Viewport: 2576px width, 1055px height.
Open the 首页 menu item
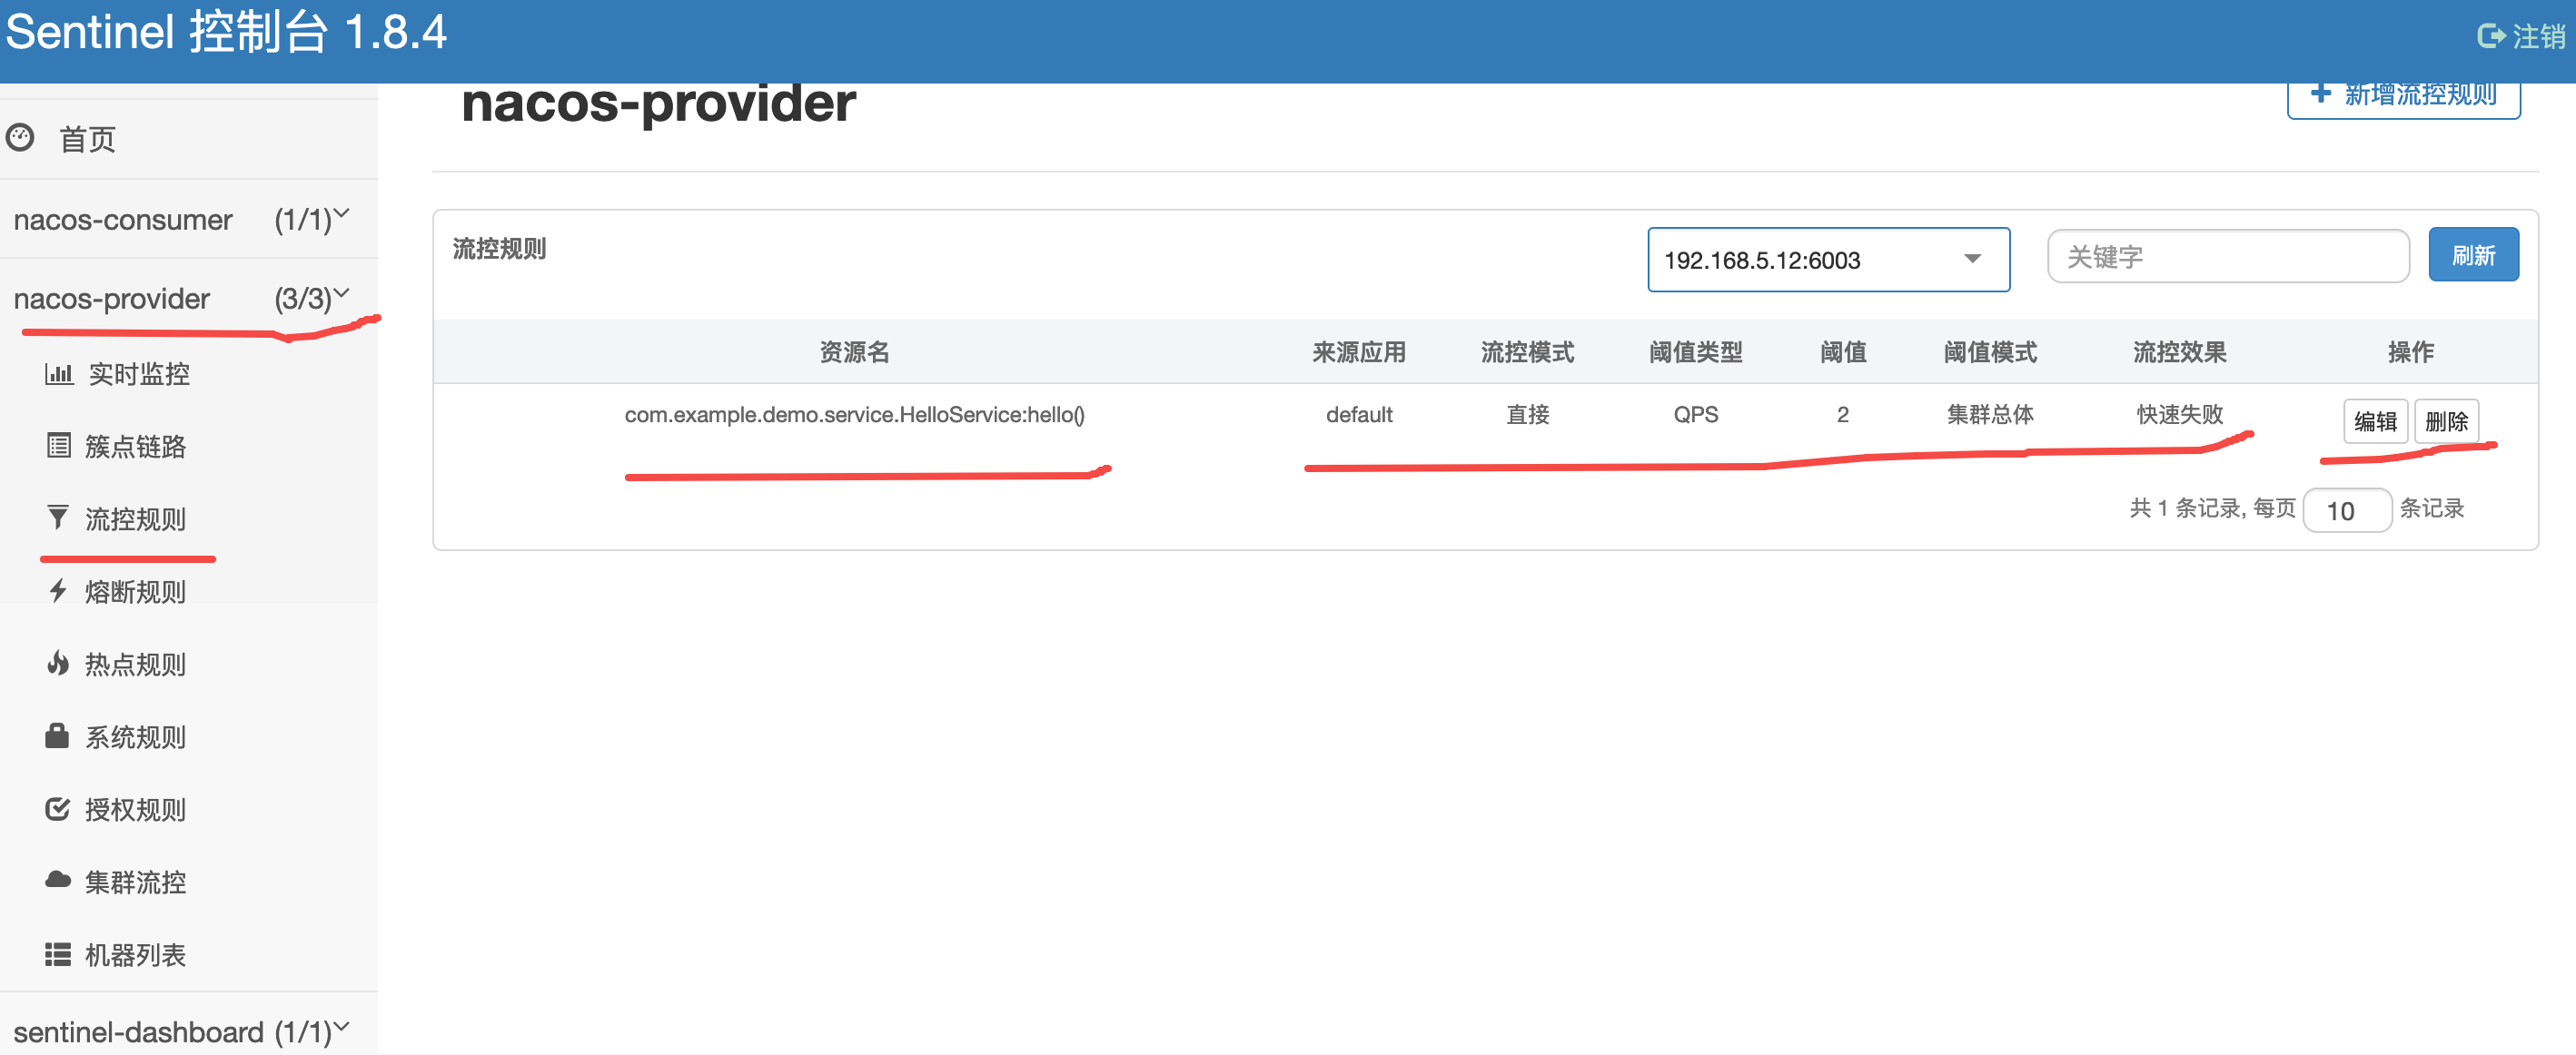point(88,139)
